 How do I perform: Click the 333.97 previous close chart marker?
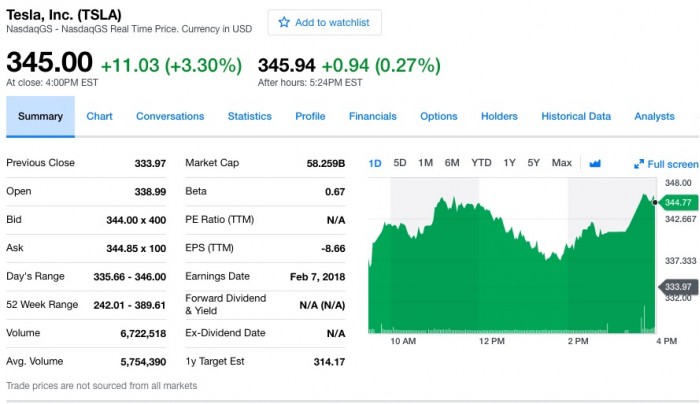tap(678, 287)
